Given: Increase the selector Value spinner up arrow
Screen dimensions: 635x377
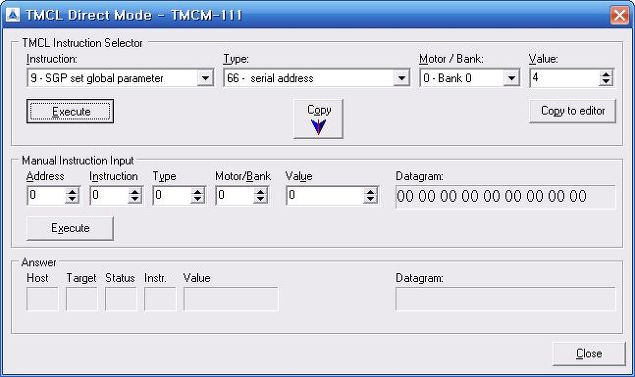Looking at the screenshot, I should click(x=606, y=75).
